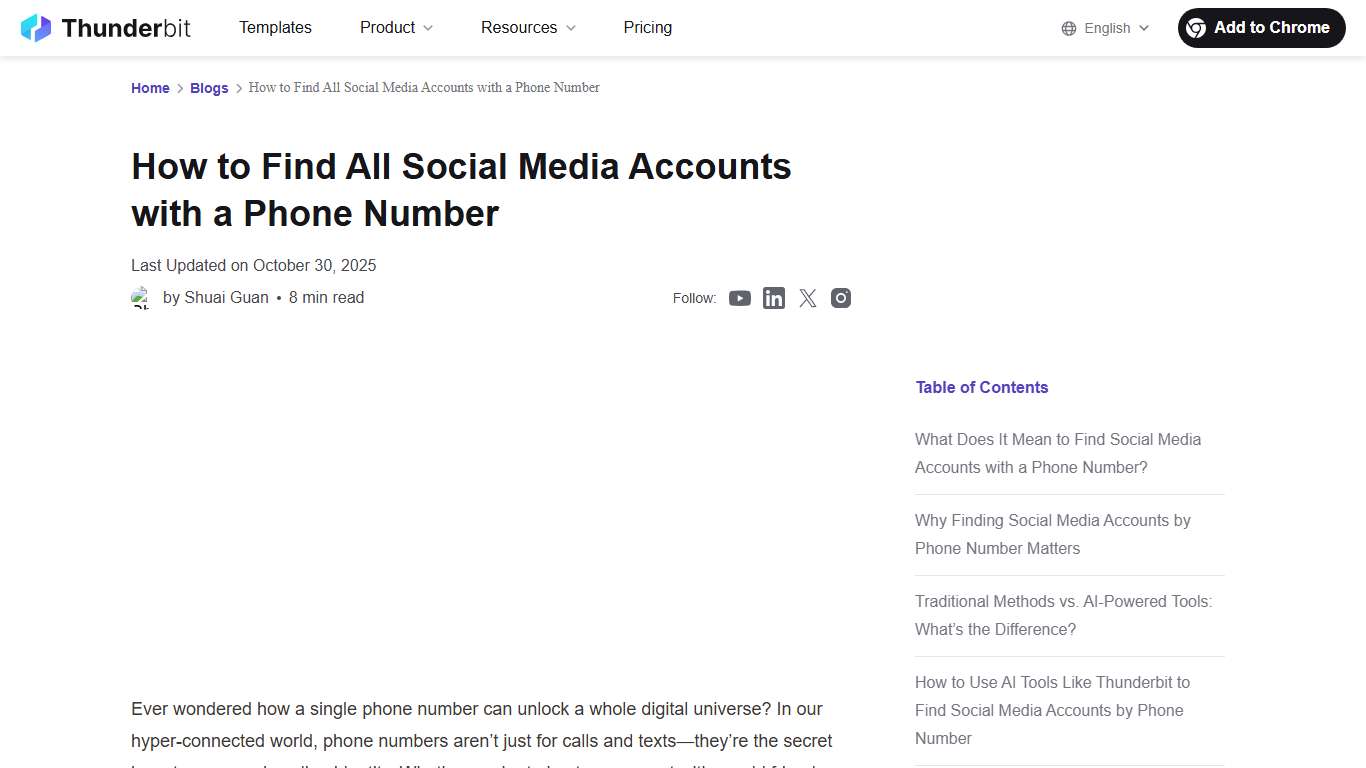
Task: Click the author name Shuai Guan
Action: click(x=226, y=297)
